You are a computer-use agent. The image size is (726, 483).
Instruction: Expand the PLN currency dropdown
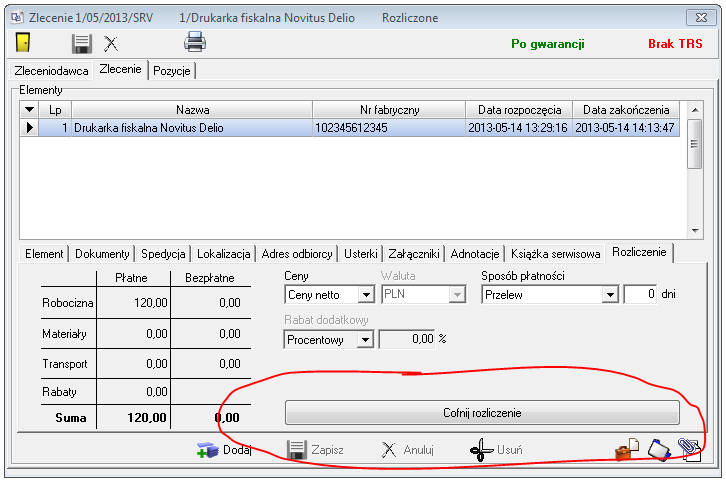457,295
